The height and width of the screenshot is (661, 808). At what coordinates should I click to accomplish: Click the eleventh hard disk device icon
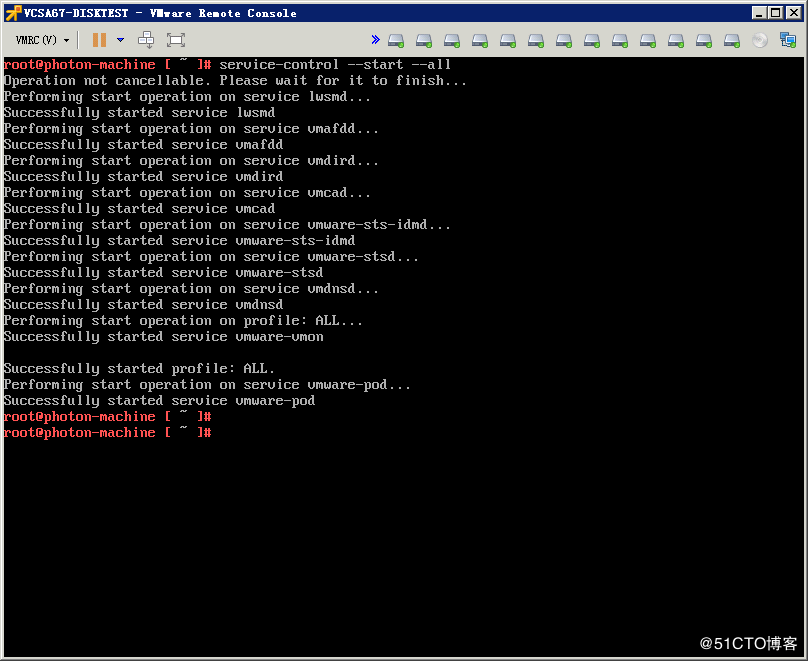tap(676, 40)
